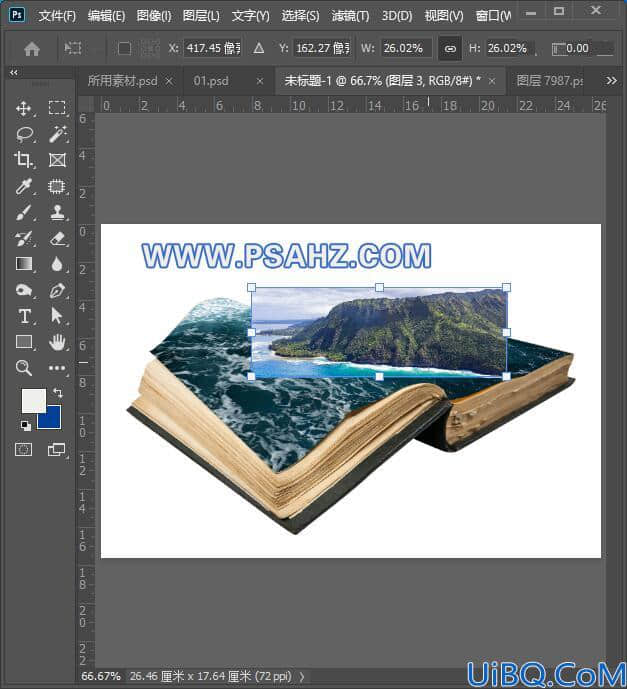Viewport: 627px width, 689px height.
Task: Select the Pen tool
Action: (x=57, y=290)
